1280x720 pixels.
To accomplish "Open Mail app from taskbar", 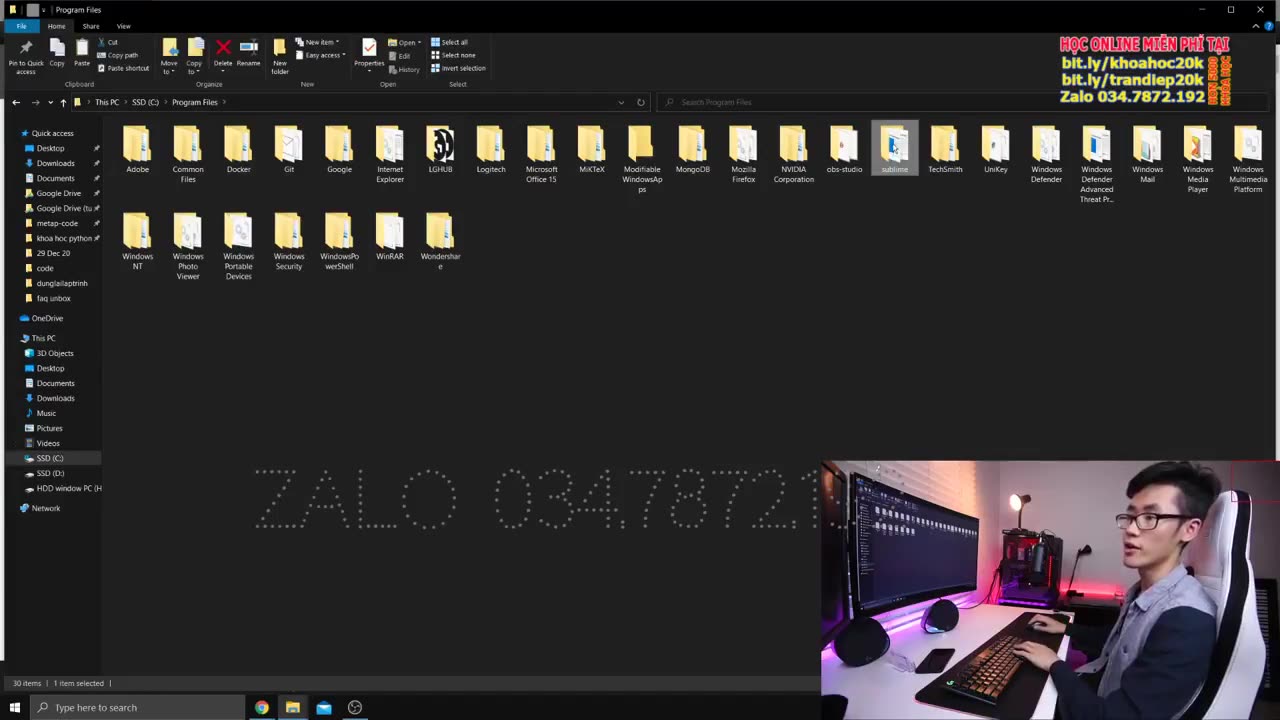I will (324, 707).
